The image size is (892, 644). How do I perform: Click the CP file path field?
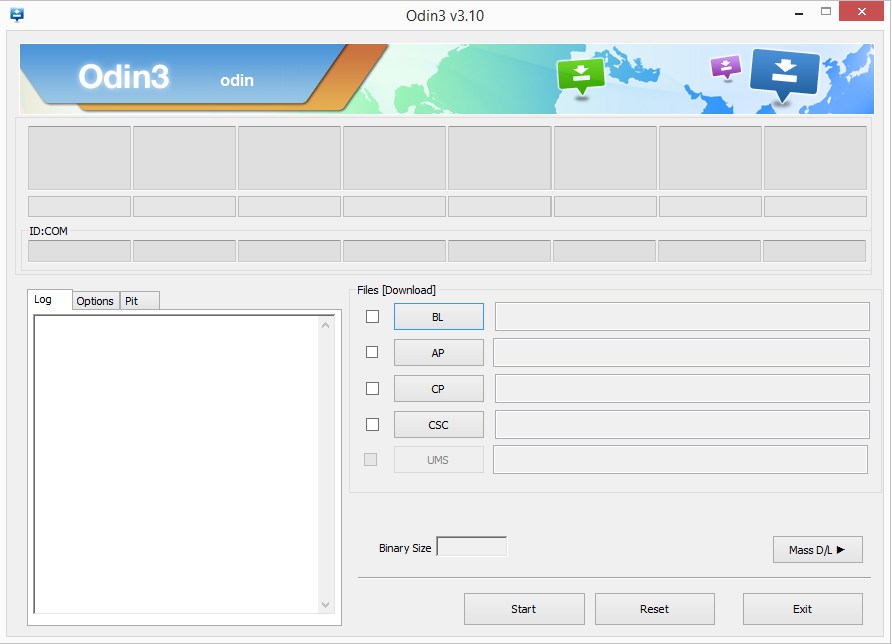point(682,389)
